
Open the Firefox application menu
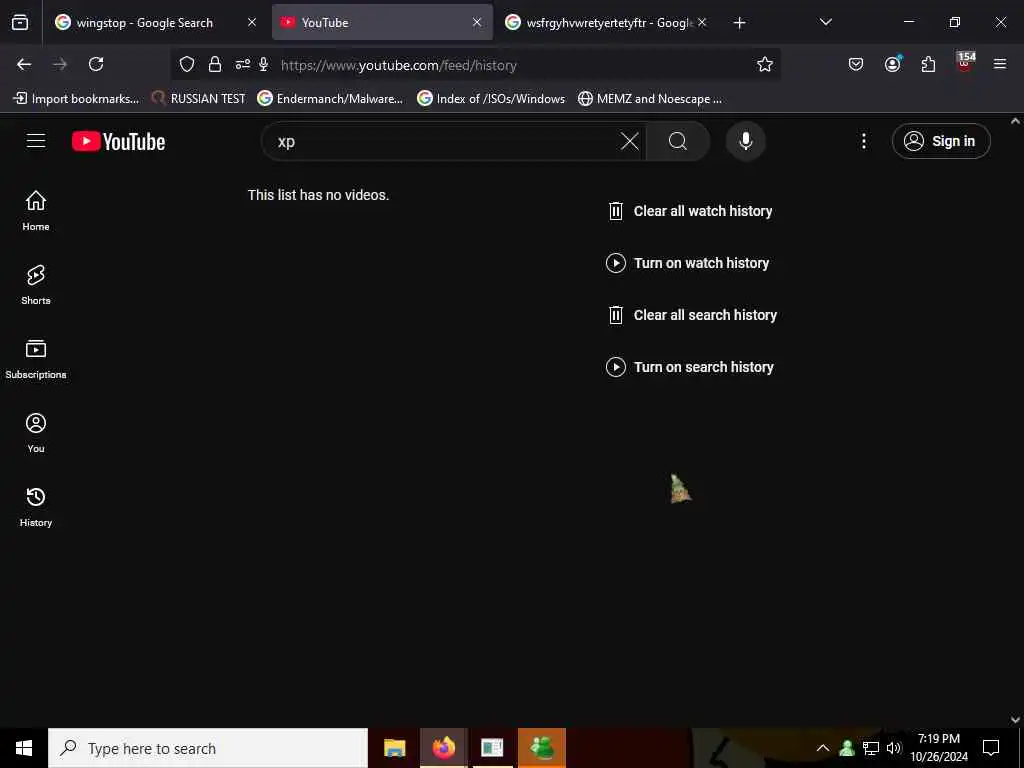pyautogui.click(x=1000, y=64)
